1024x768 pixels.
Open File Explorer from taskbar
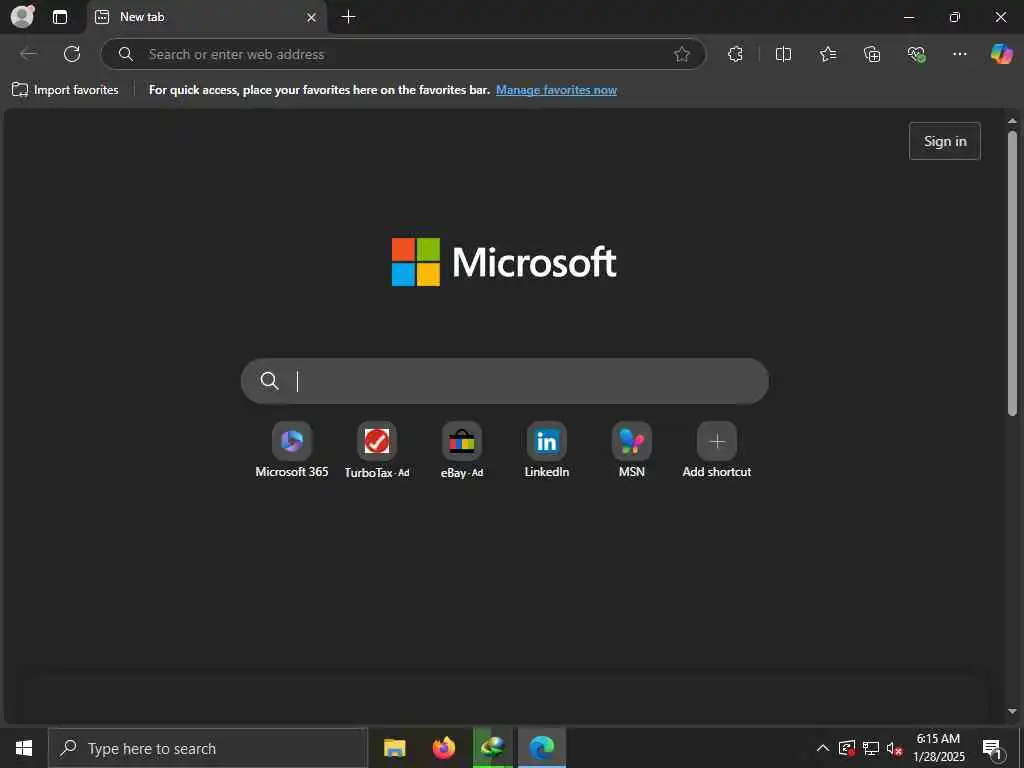[x=394, y=748]
